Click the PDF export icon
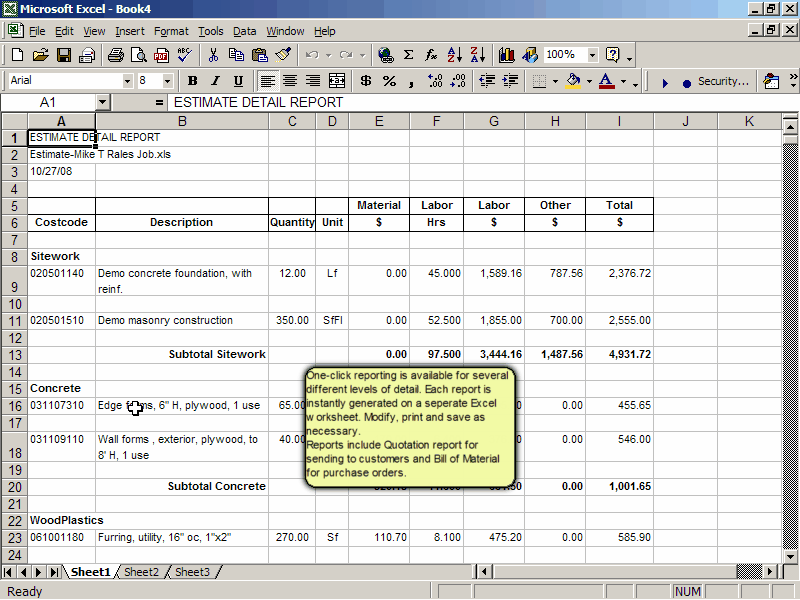 pyautogui.click(x=161, y=55)
